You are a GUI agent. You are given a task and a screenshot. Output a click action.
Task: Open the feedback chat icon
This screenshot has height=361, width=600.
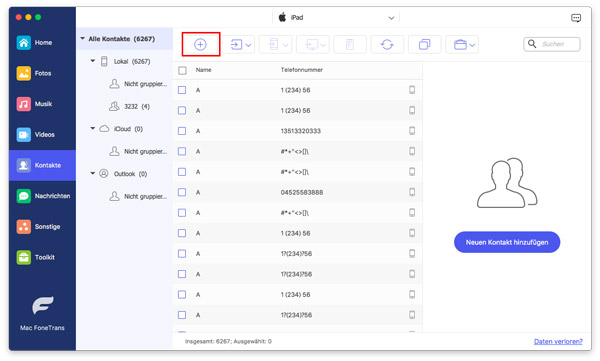point(576,18)
